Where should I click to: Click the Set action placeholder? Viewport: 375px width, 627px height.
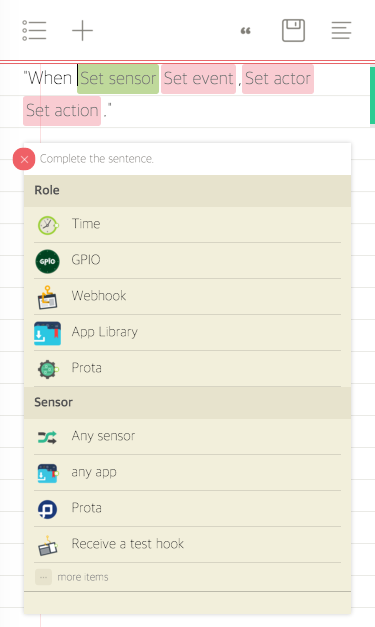click(62, 111)
